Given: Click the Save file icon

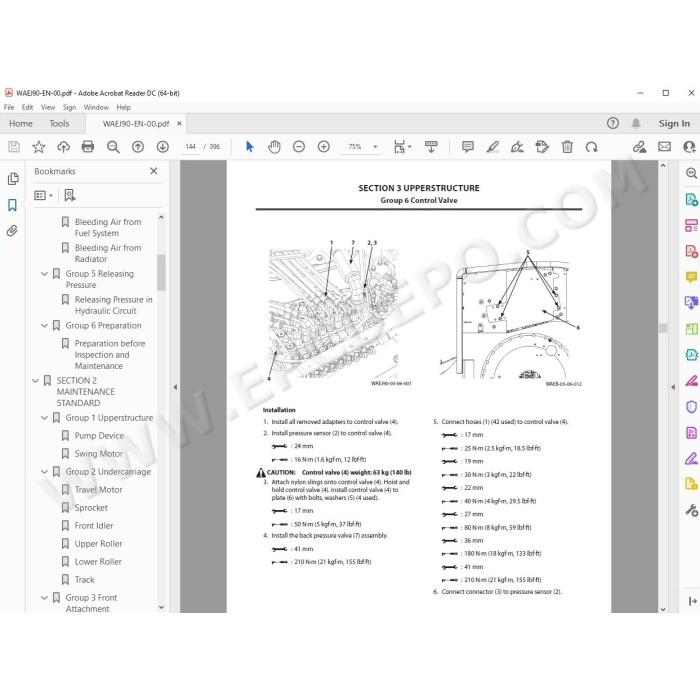Looking at the screenshot, I should pos(14,147).
